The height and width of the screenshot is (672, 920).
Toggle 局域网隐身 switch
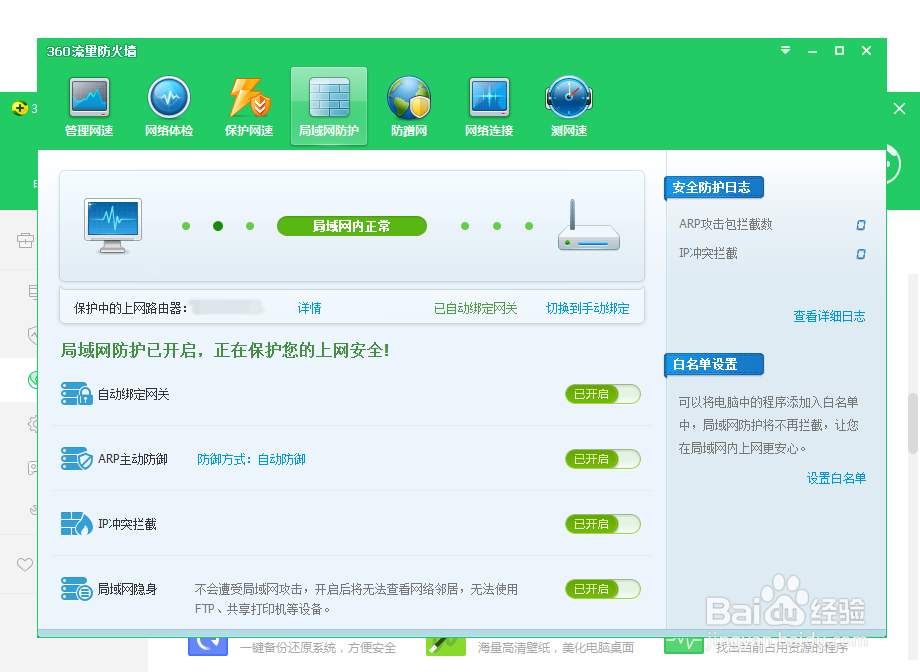pos(603,589)
